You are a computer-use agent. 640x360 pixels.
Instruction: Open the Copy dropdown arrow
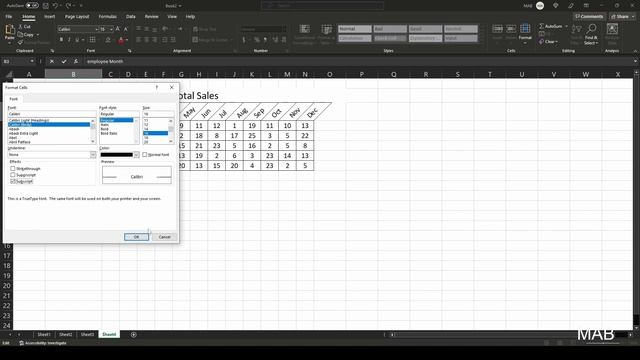pos(38,35)
